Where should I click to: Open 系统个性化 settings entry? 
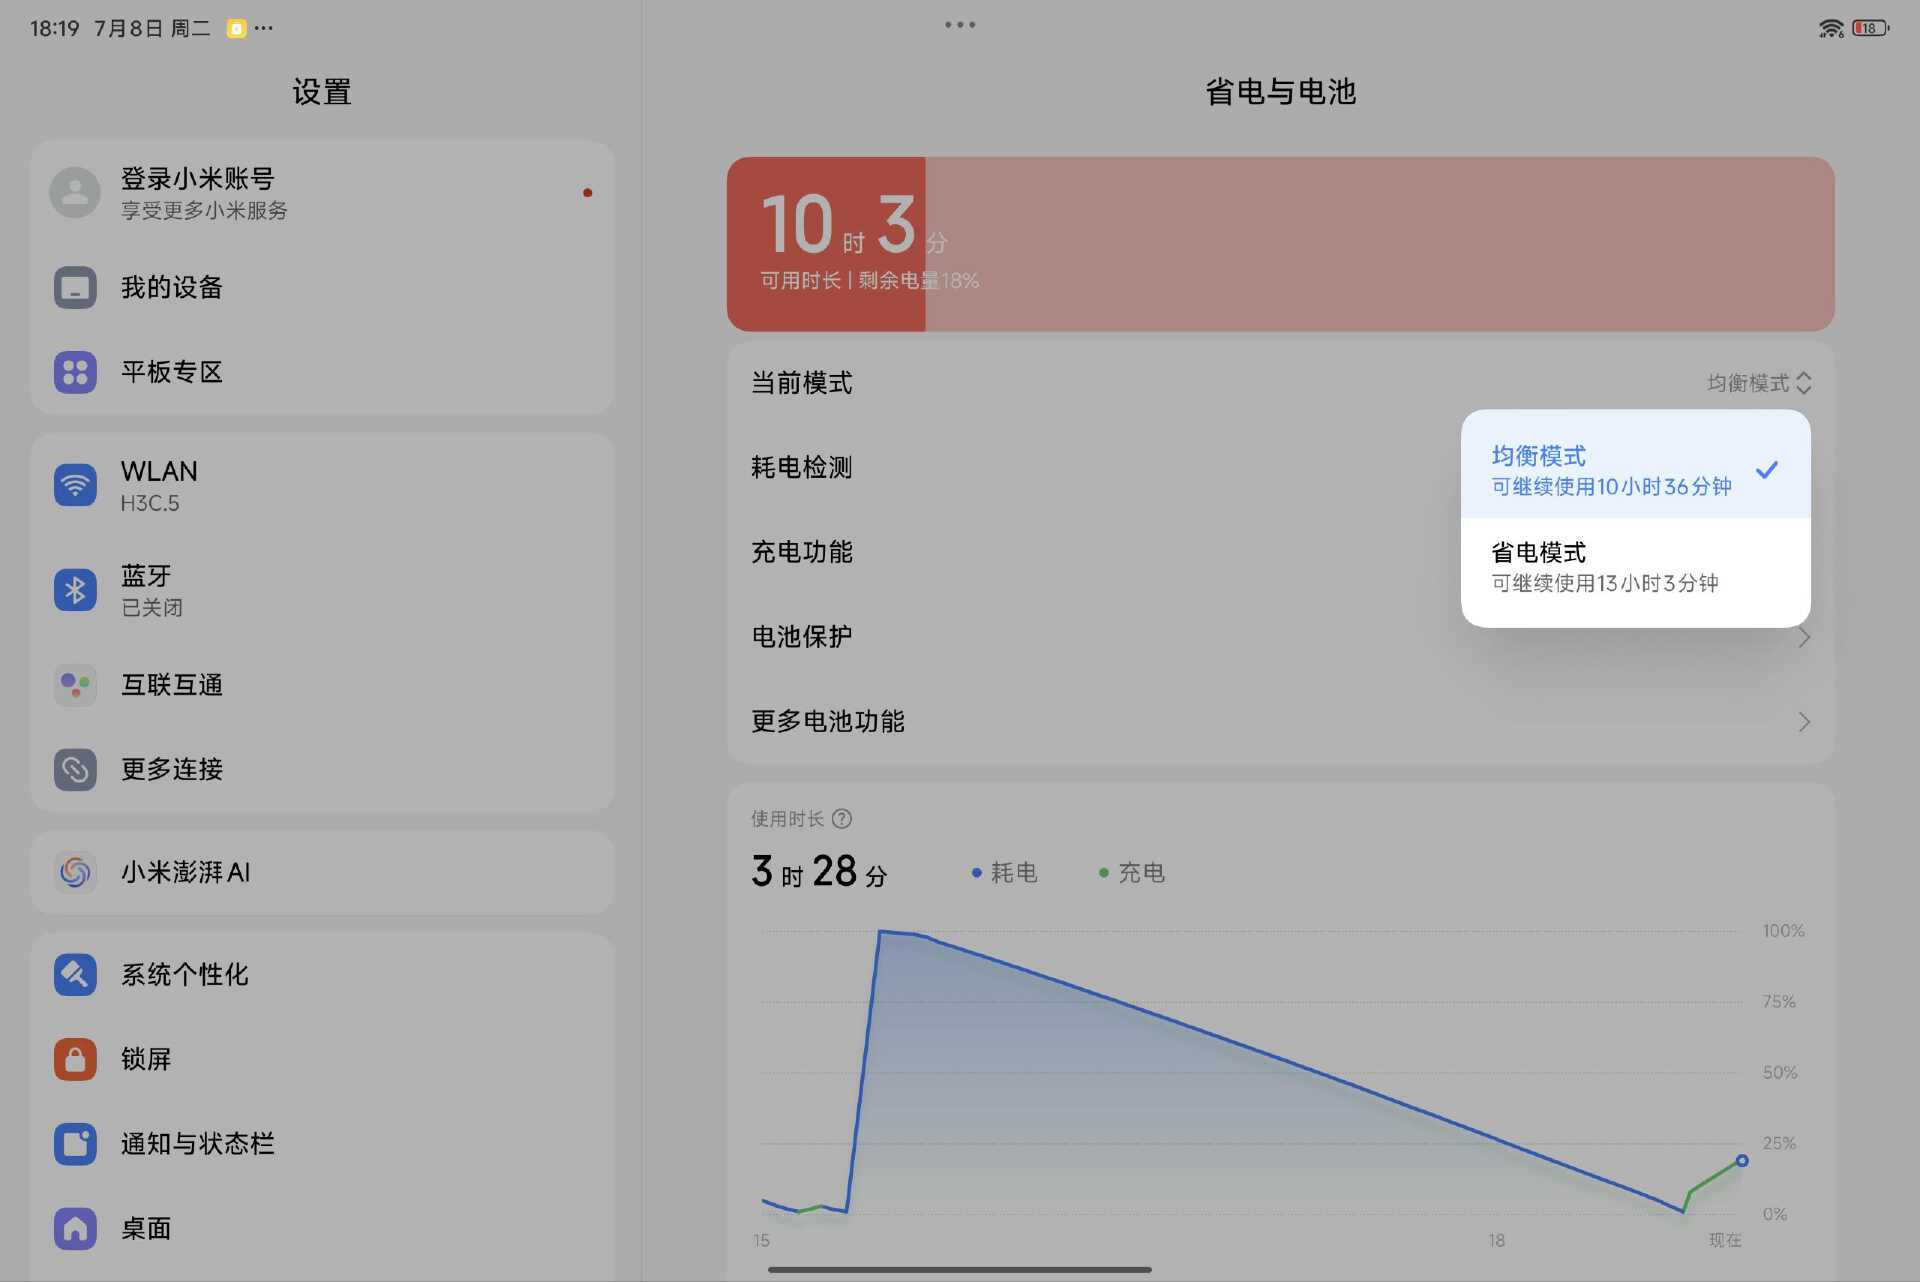[322, 974]
